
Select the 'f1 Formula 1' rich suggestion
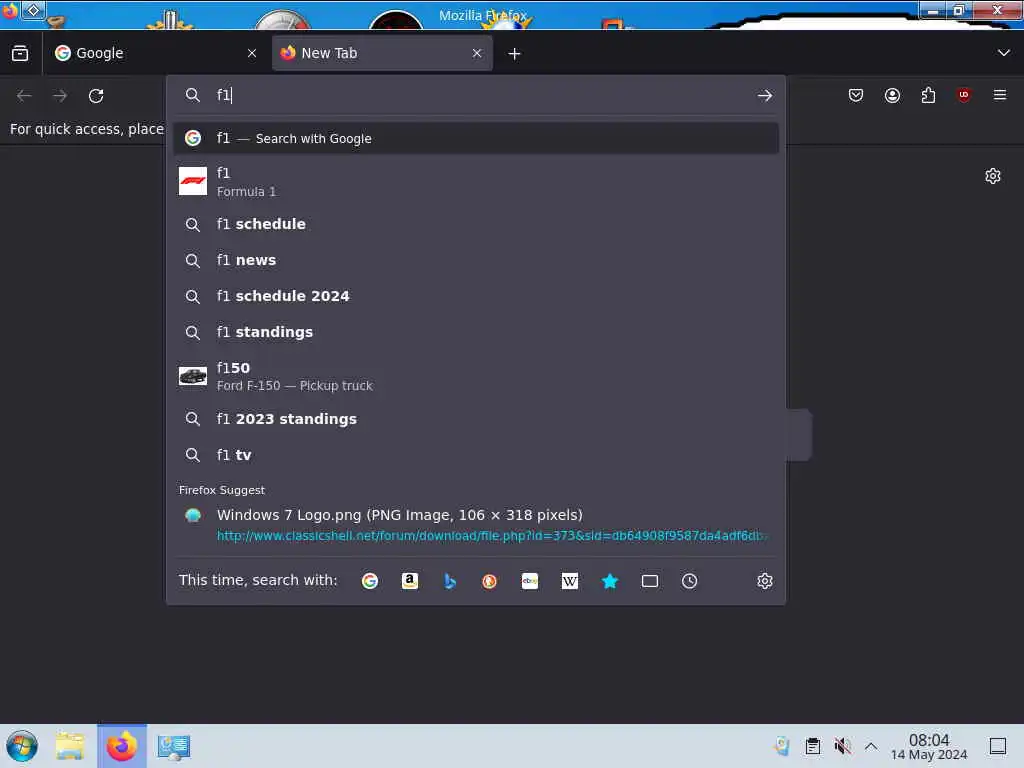pyautogui.click(x=476, y=182)
